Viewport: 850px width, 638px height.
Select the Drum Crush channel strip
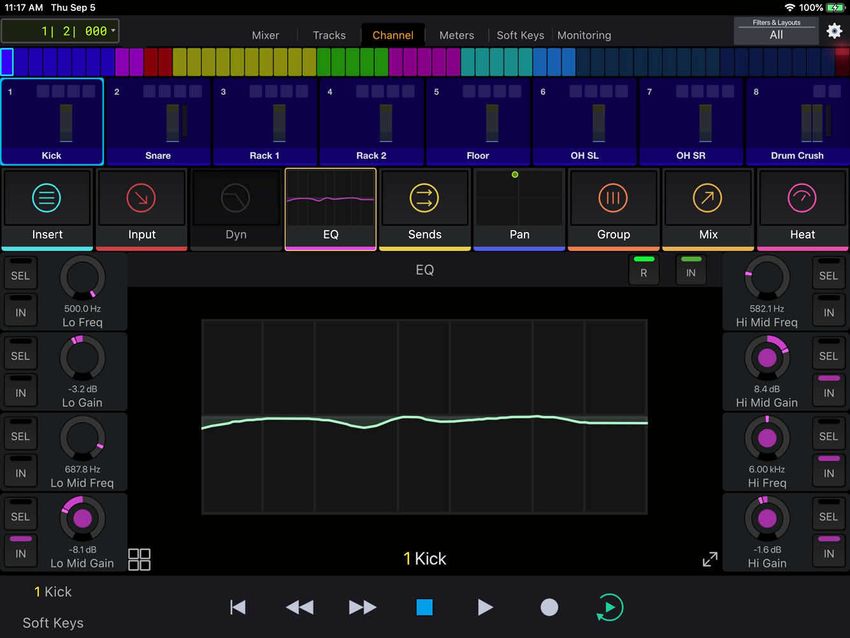[x=797, y=121]
